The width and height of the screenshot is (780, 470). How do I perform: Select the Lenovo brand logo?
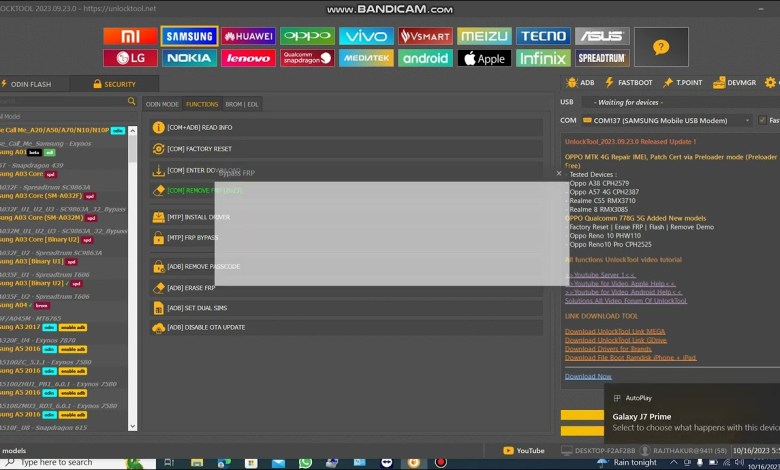[248, 58]
